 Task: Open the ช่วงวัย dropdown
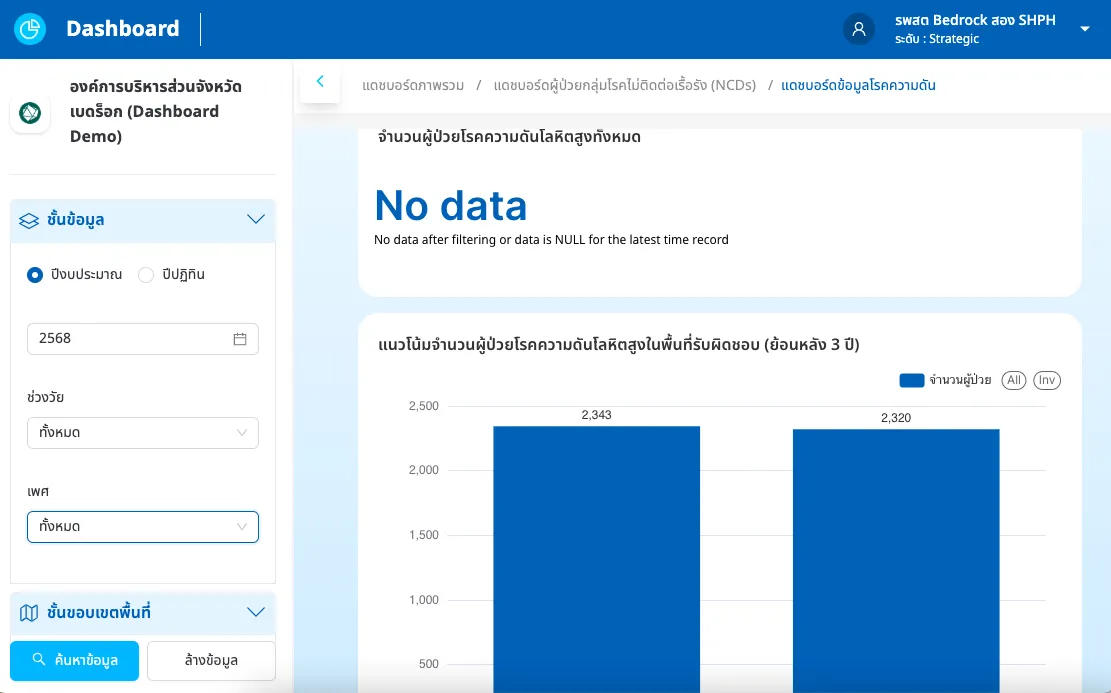pos(143,433)
